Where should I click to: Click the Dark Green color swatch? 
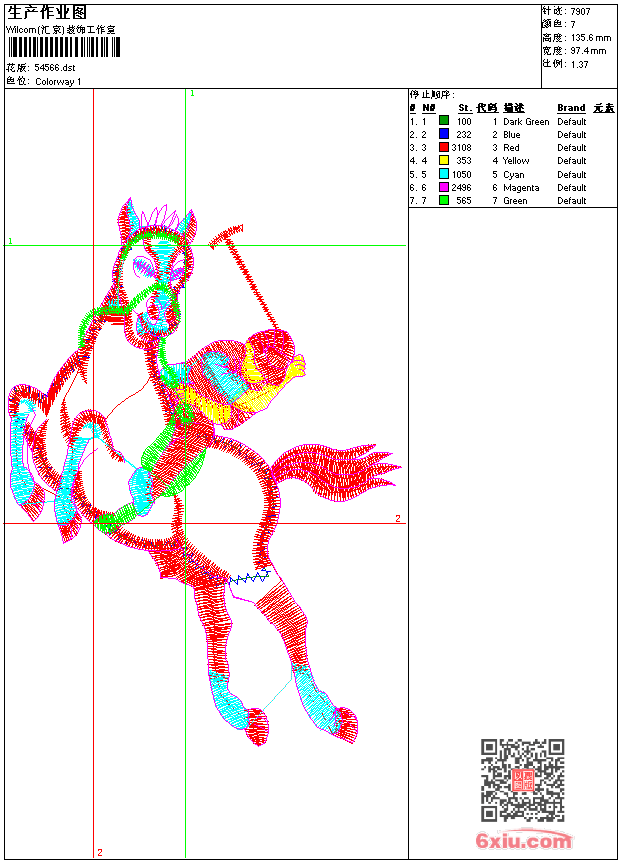pos(444,121)
